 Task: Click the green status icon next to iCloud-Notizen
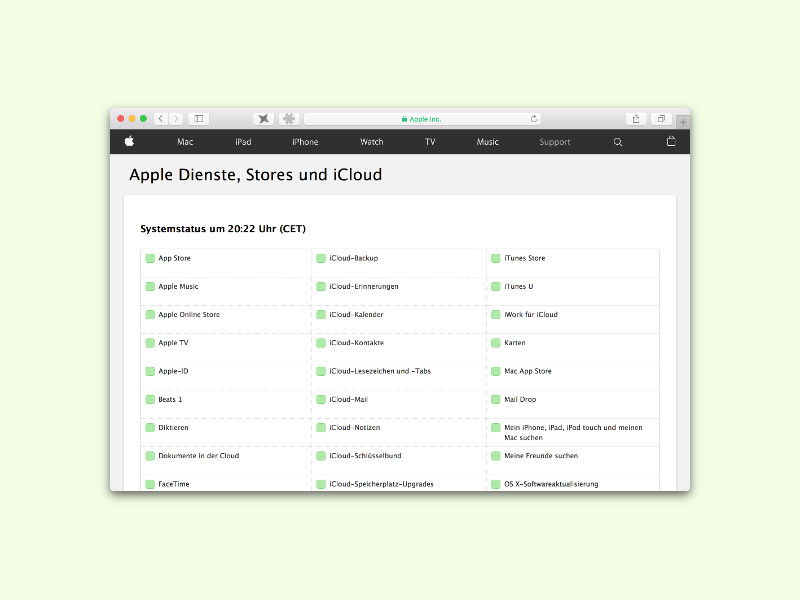click(x=321, y=428)
